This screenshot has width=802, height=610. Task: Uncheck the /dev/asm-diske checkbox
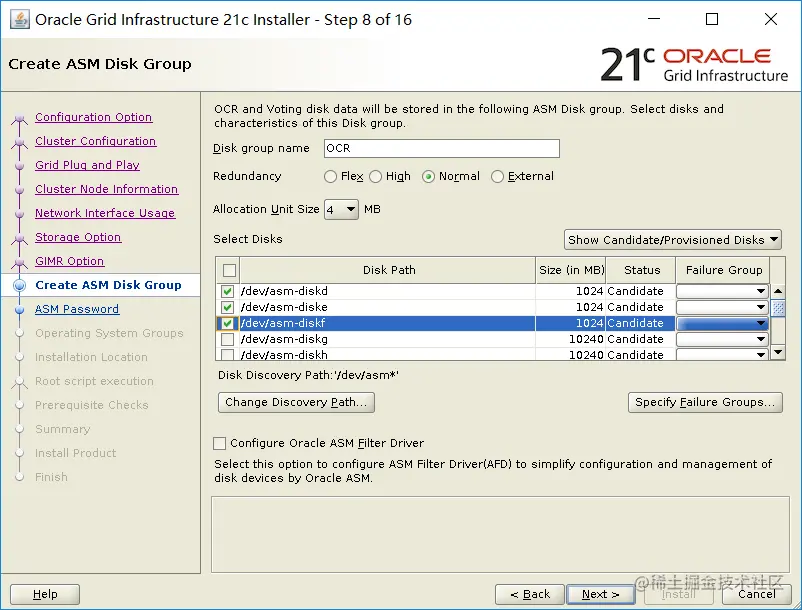[x=228, y=307]
